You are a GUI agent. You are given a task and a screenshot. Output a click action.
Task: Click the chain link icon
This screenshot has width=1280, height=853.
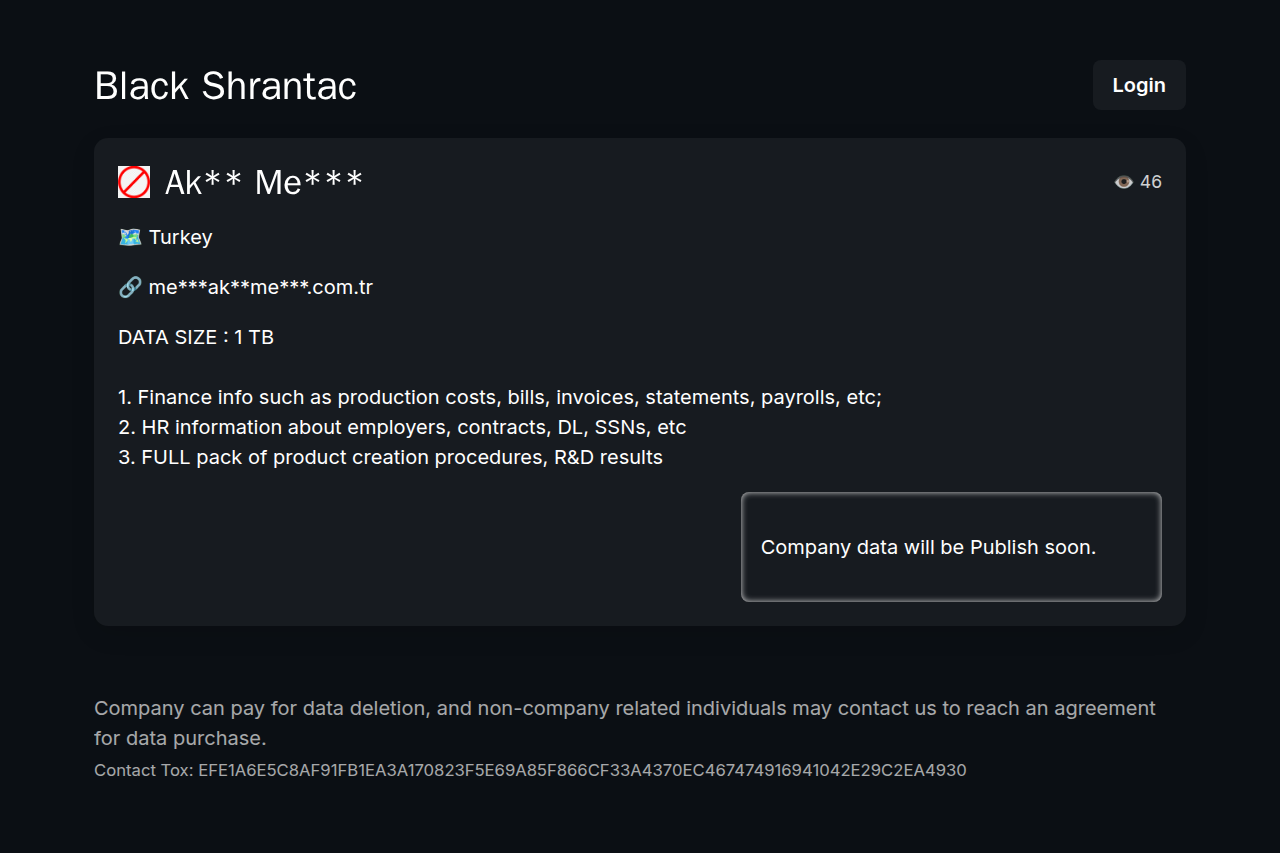coord(130,287)
